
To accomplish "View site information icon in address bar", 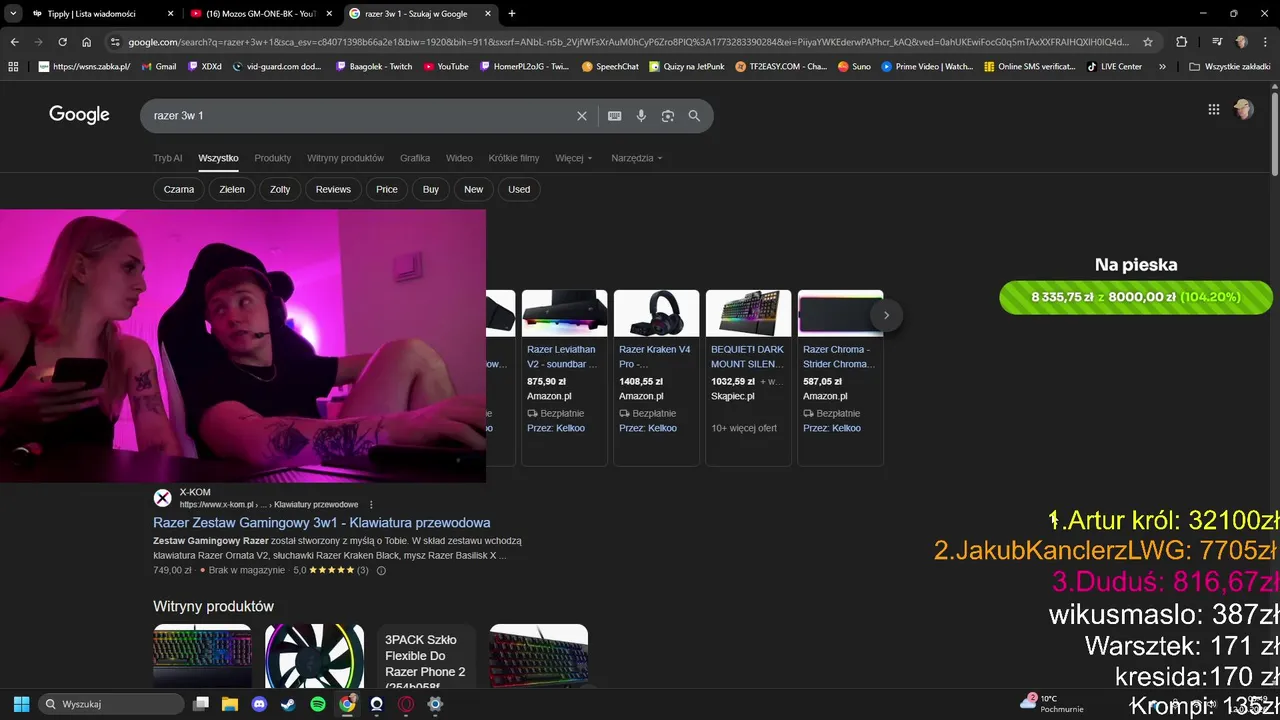I will point(115,42).
